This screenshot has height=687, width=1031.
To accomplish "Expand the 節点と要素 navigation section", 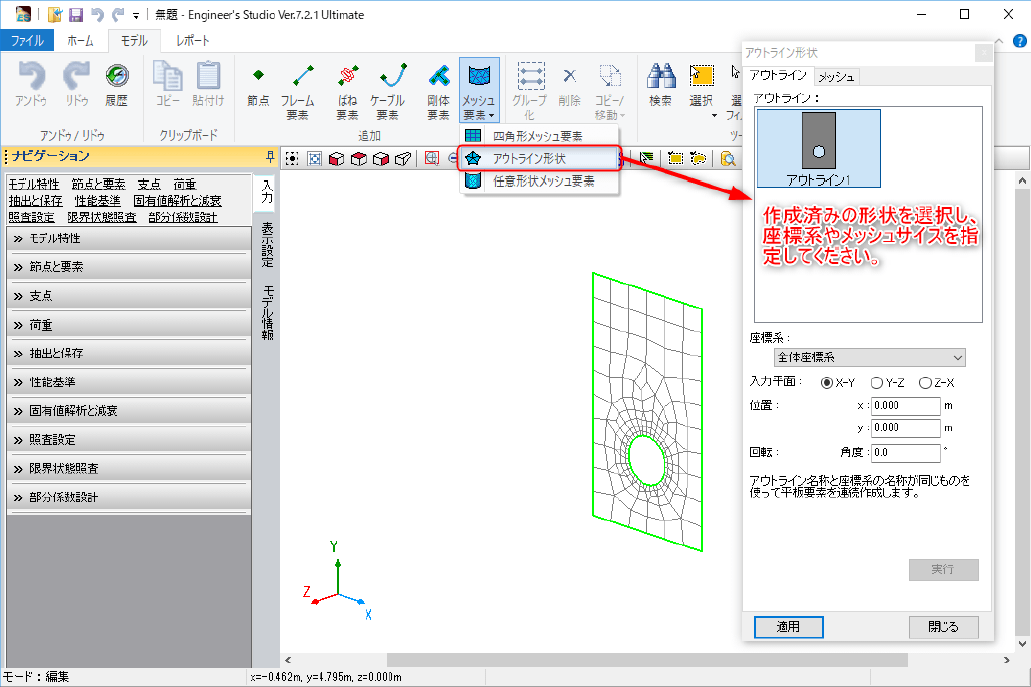I will point(129,267).
